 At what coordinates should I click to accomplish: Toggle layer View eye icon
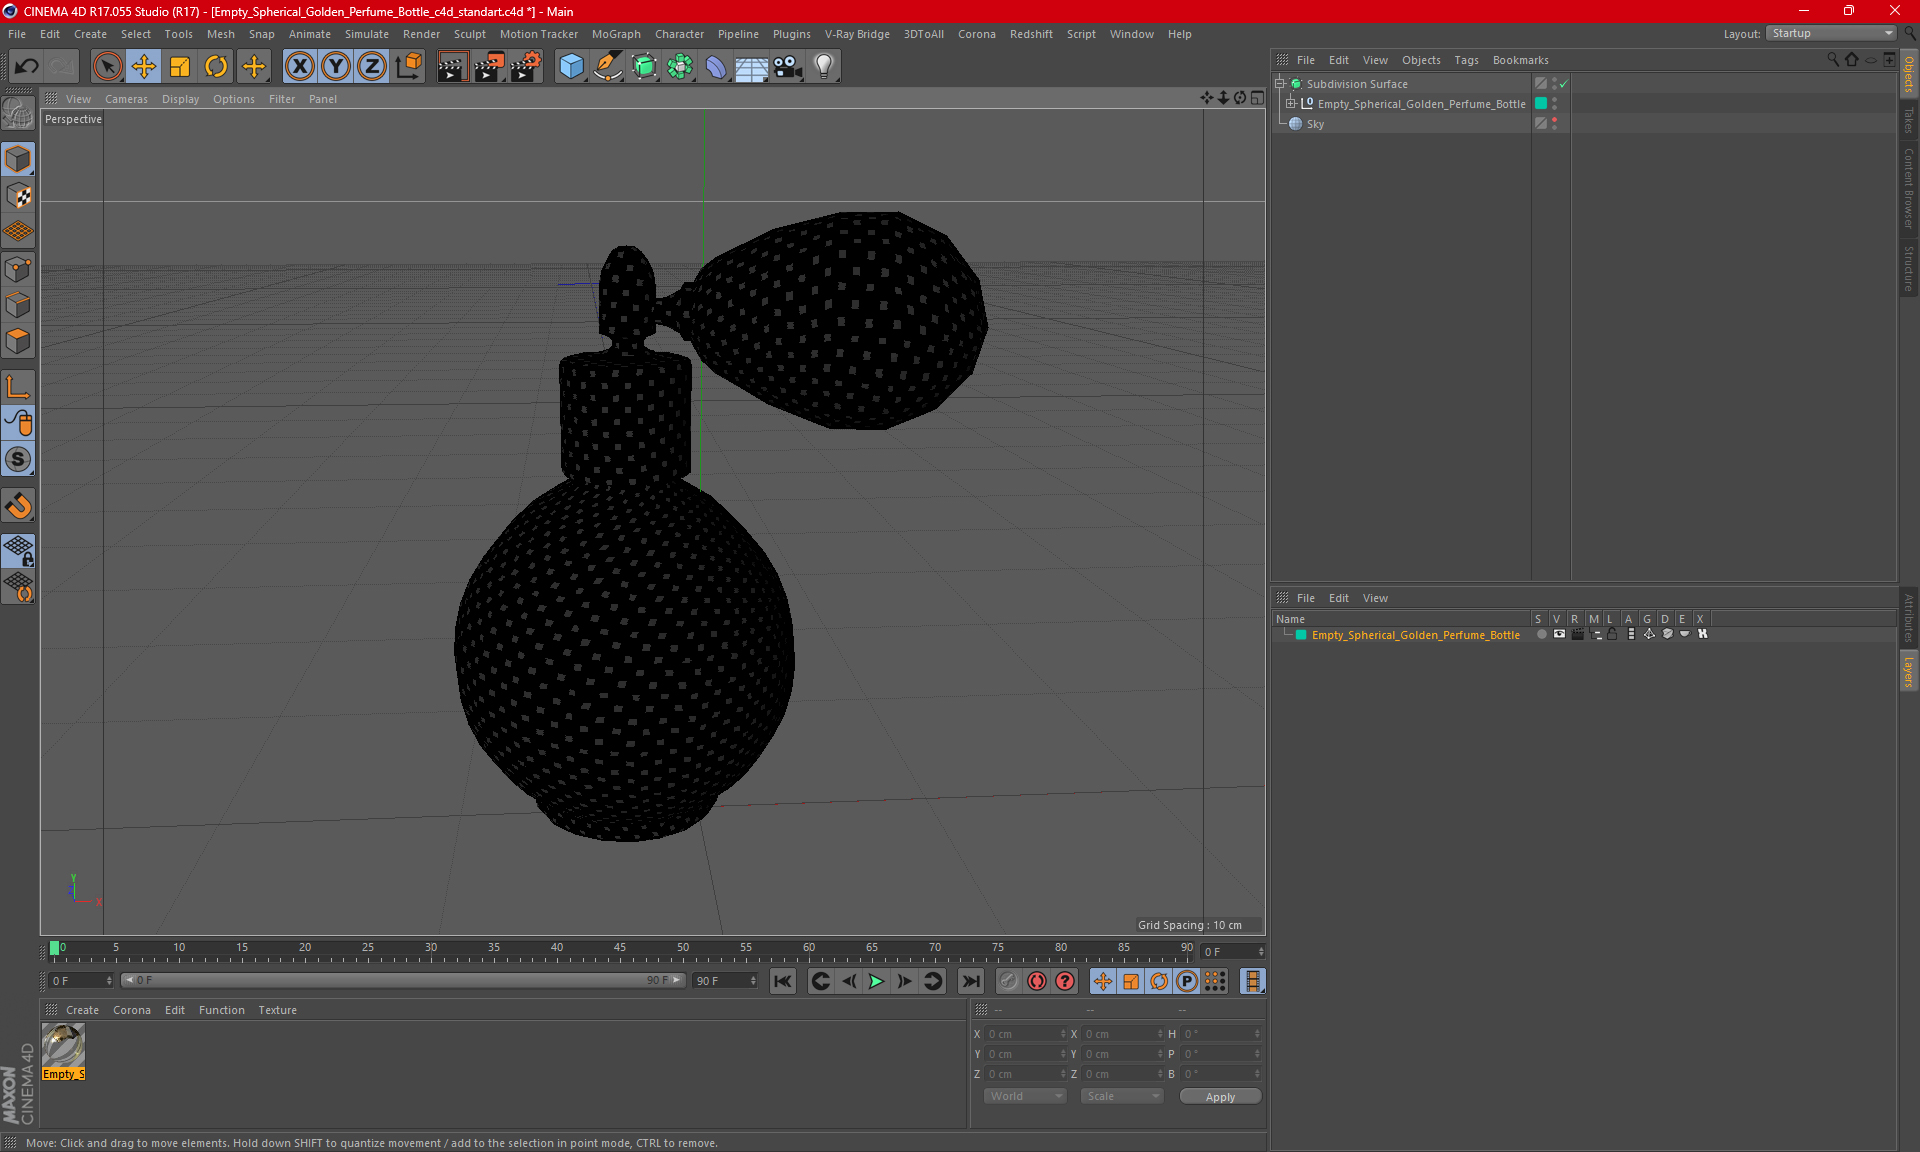pyautogui.click(x=1559, y=634)
